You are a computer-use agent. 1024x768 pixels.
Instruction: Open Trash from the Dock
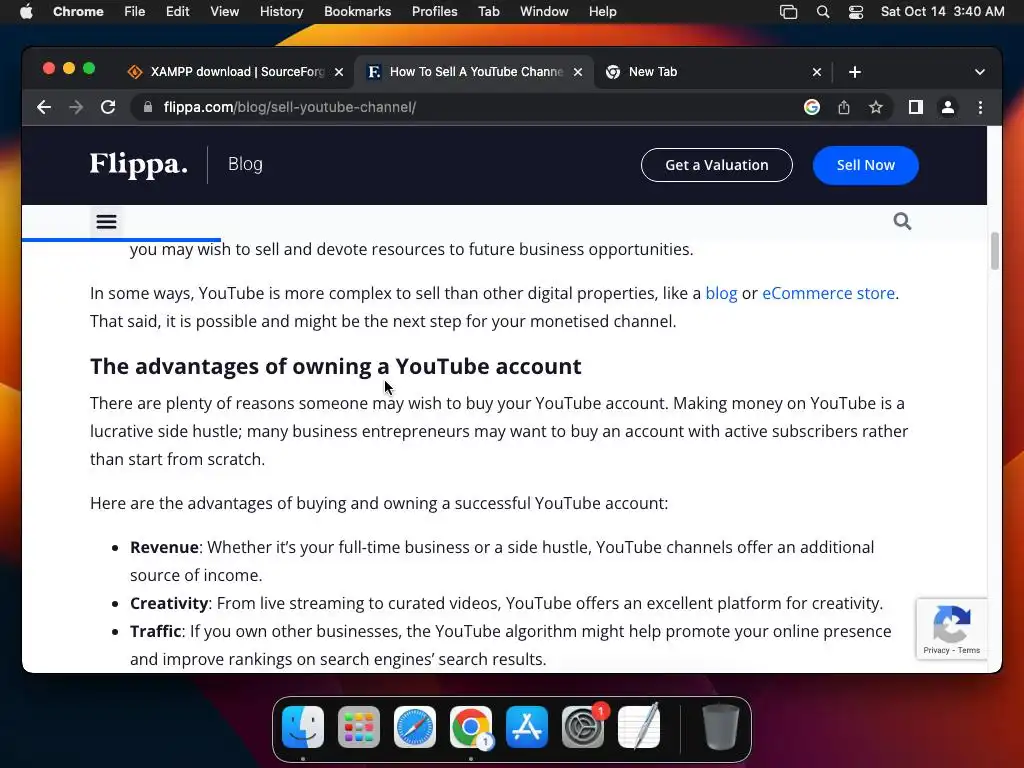tap(721, 727)
